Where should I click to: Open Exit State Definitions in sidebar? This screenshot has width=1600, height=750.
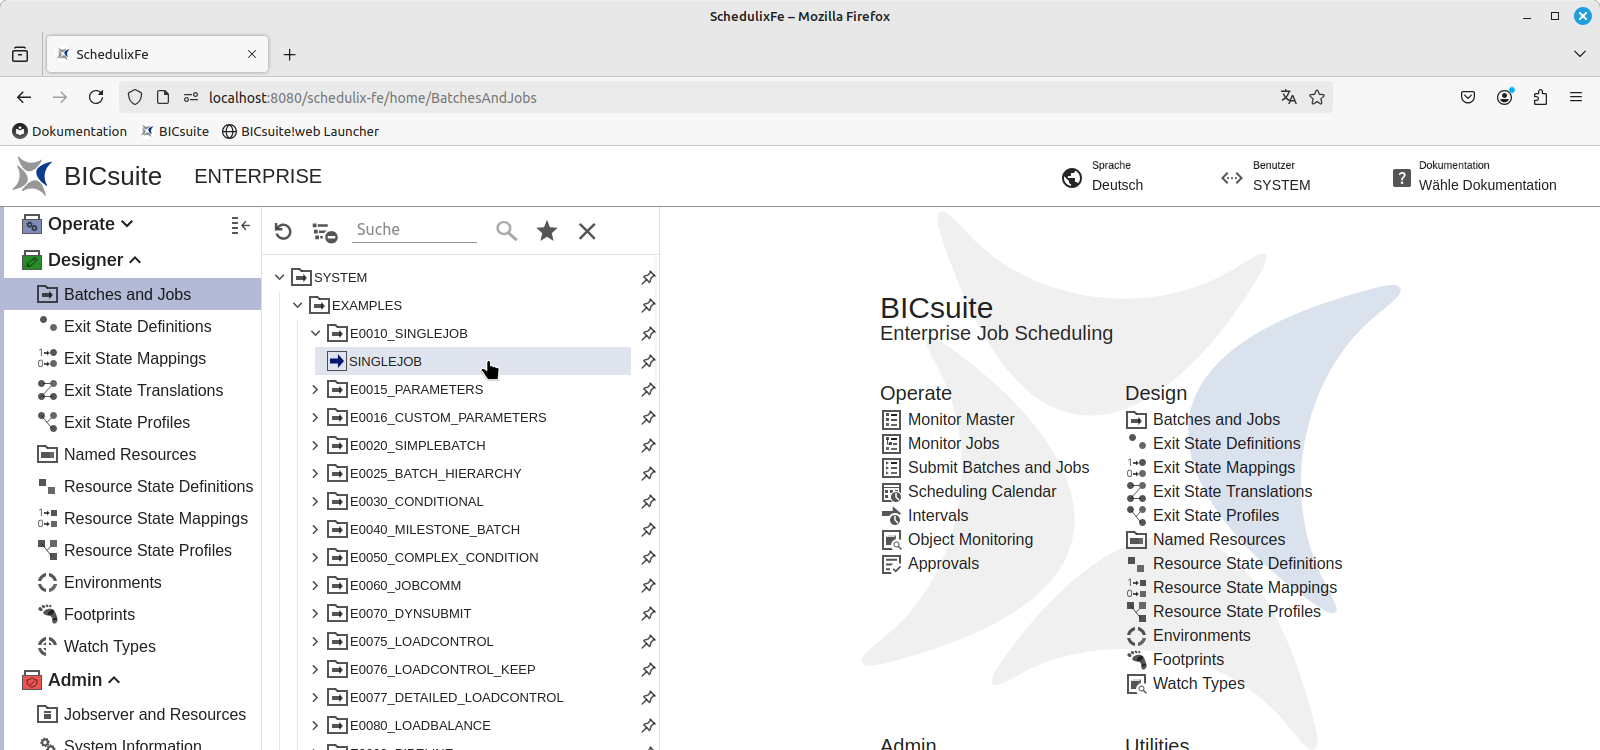[x=137, y=326]
